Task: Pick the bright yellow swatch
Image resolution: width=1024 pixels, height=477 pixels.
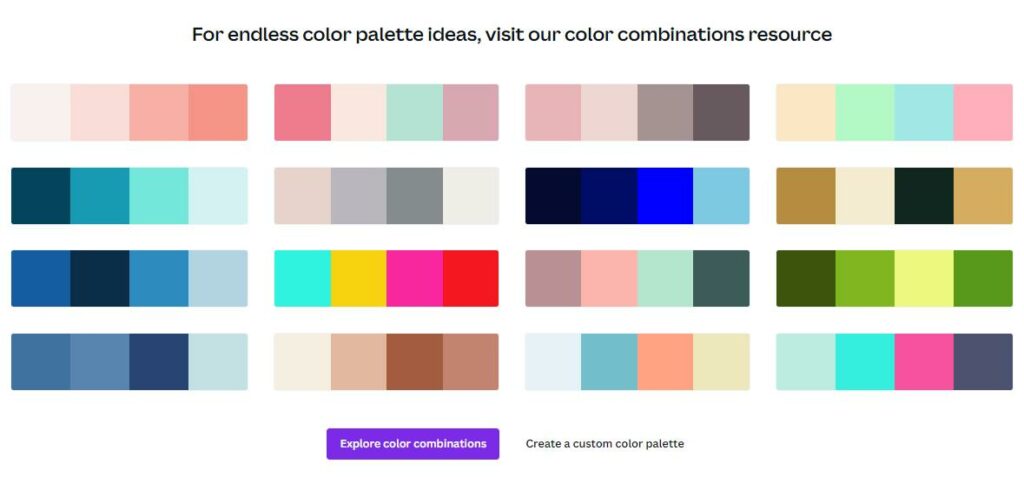Action: tap(359, 278)
